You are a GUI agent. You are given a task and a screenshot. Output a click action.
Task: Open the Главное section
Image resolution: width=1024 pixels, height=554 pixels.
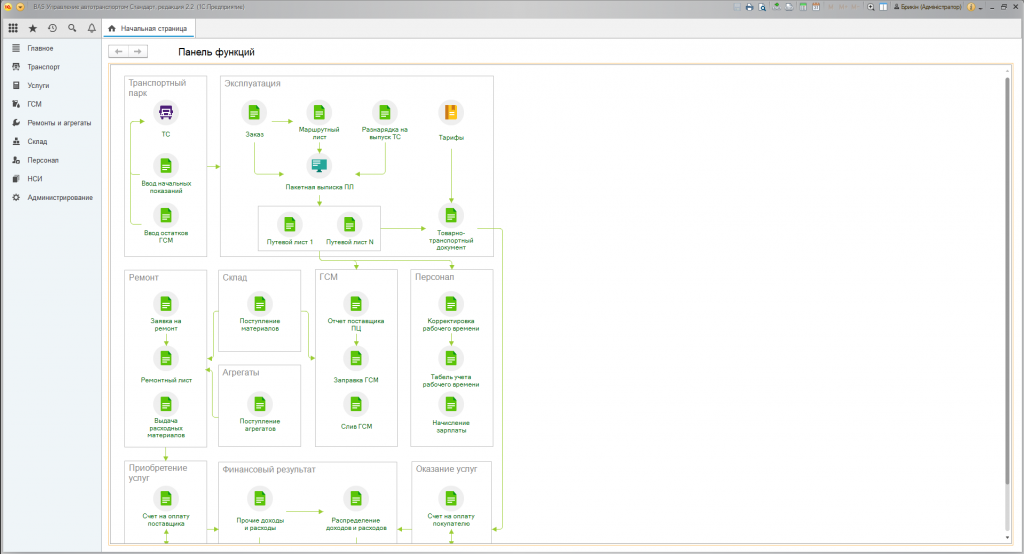click(x=51, y=48)
